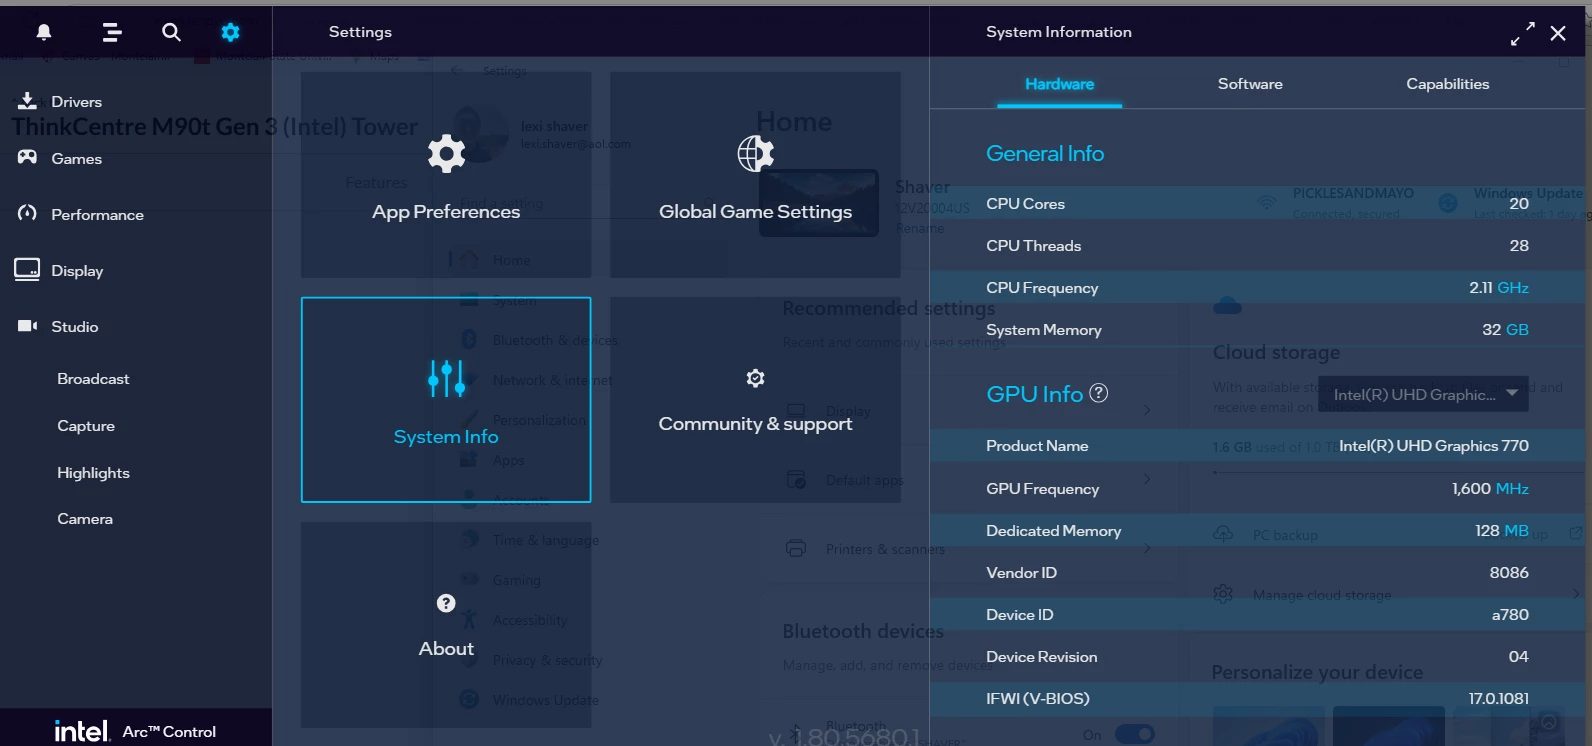Choose Broadcast under Studio
This screenshot has height=746, width=1592.
pyautogui.click(x=93, y=379)
